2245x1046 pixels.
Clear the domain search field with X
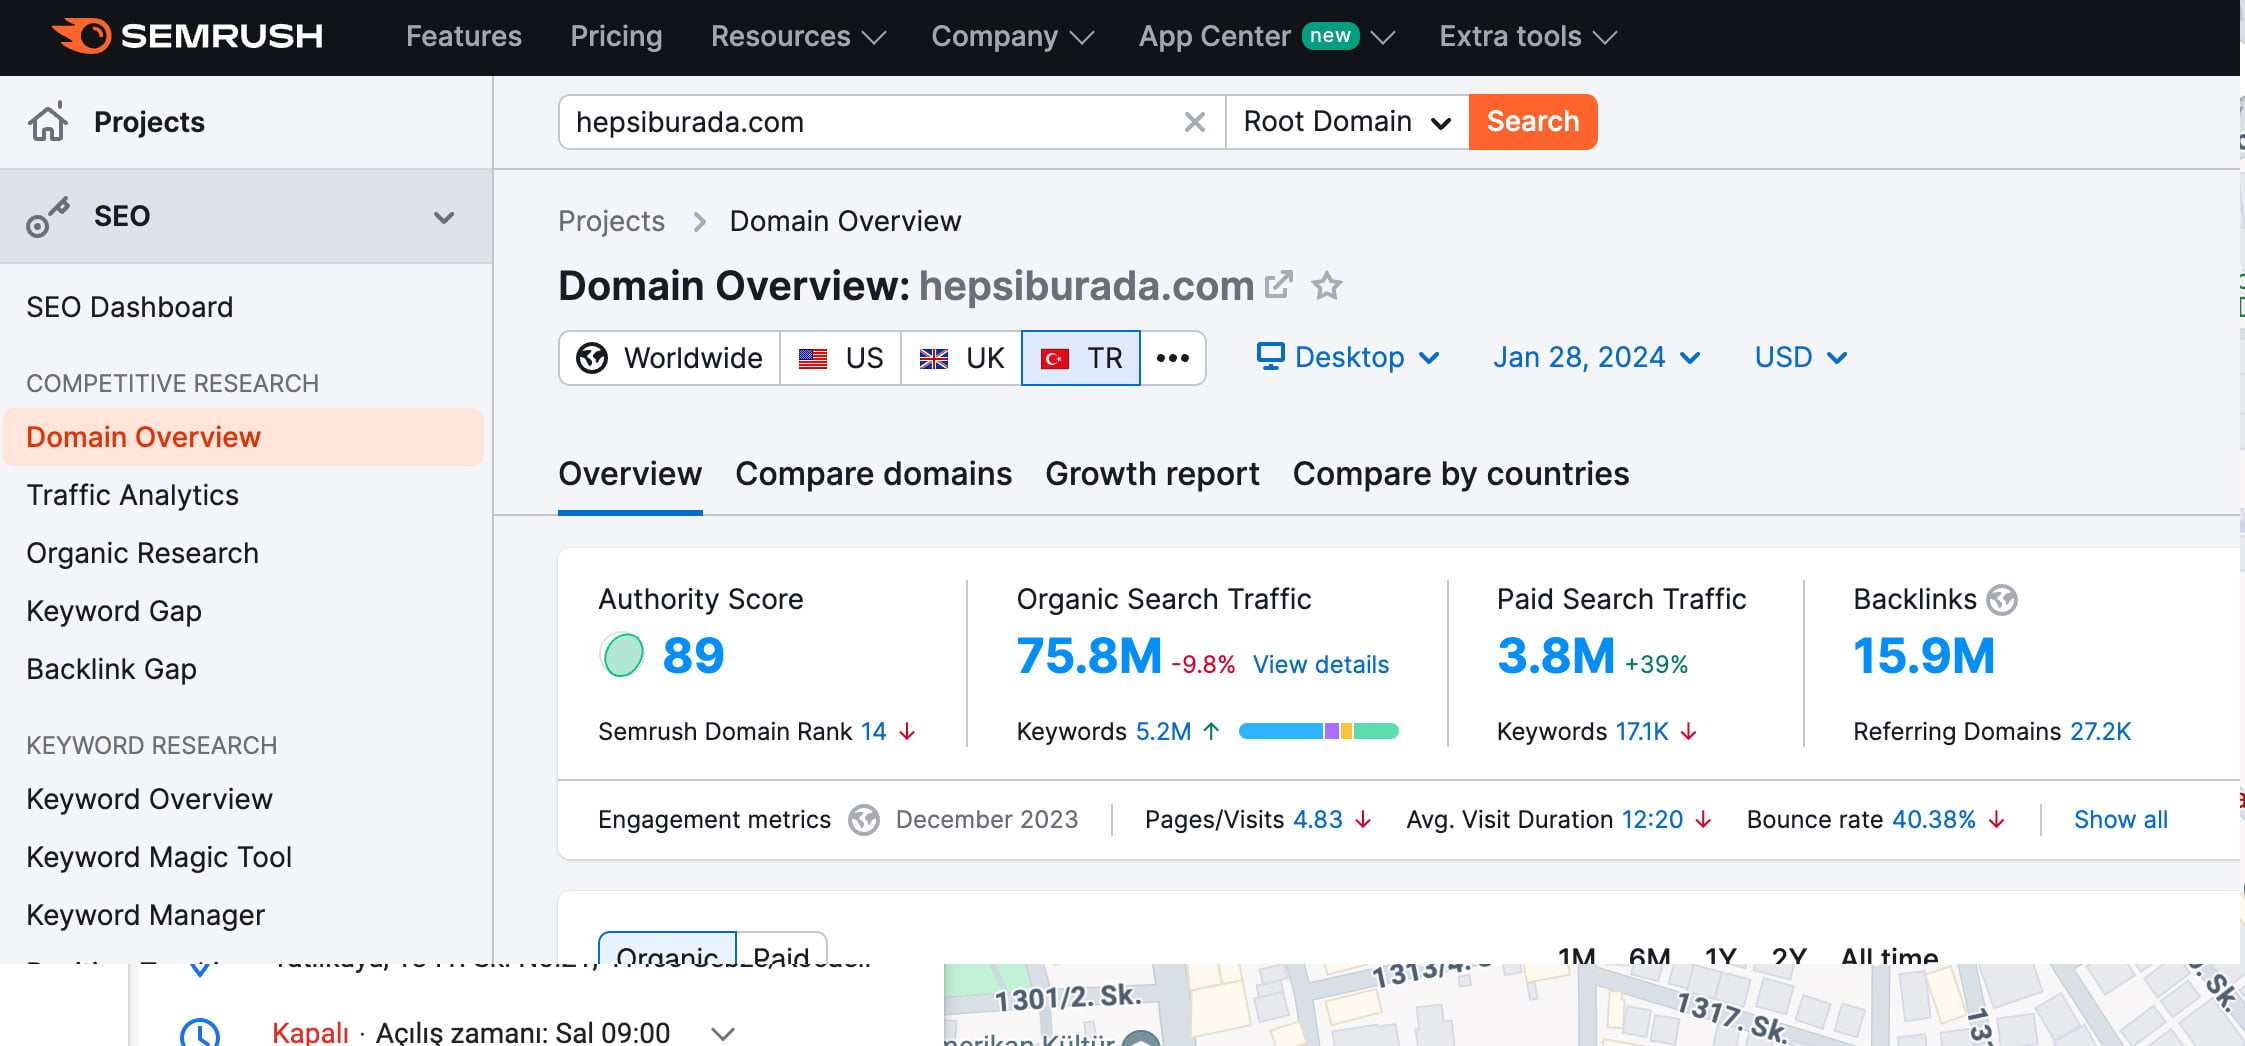click(x=1194, y=122)
